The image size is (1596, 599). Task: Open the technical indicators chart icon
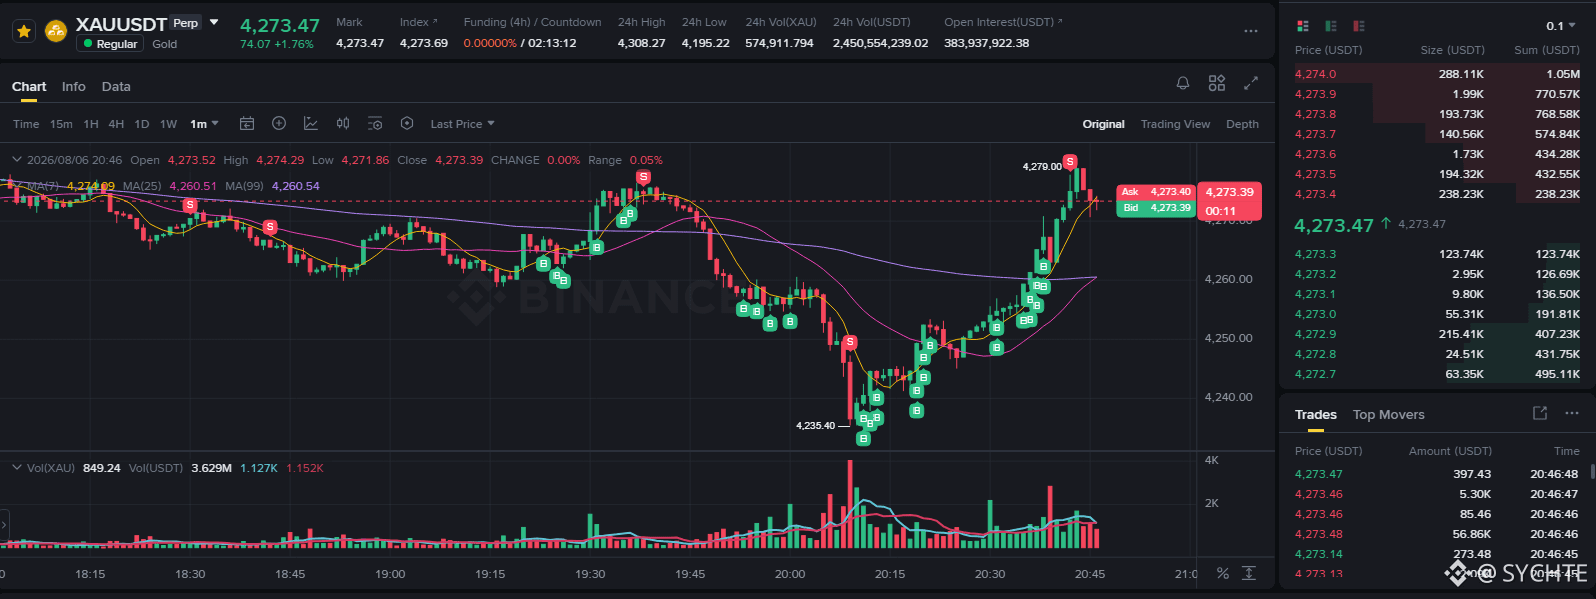311,124
